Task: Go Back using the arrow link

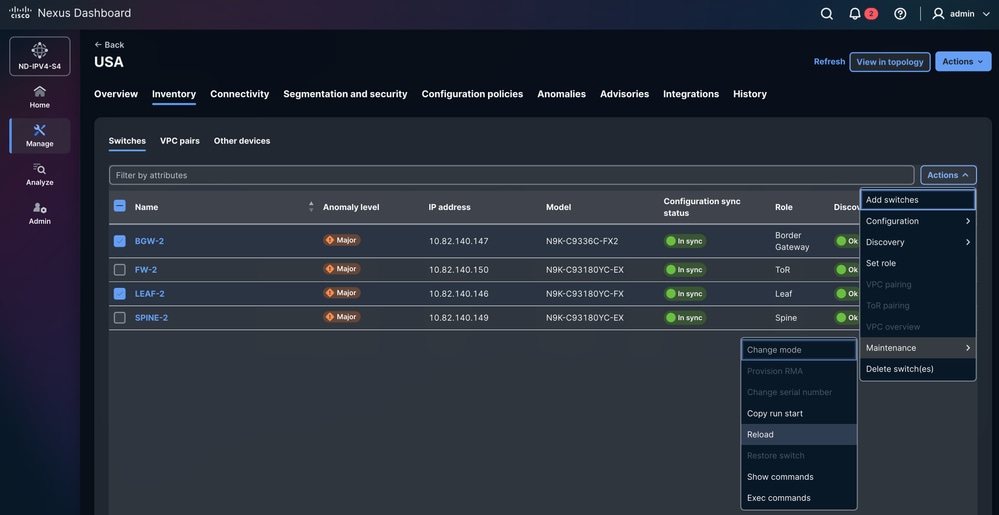Action: [109, 45]
